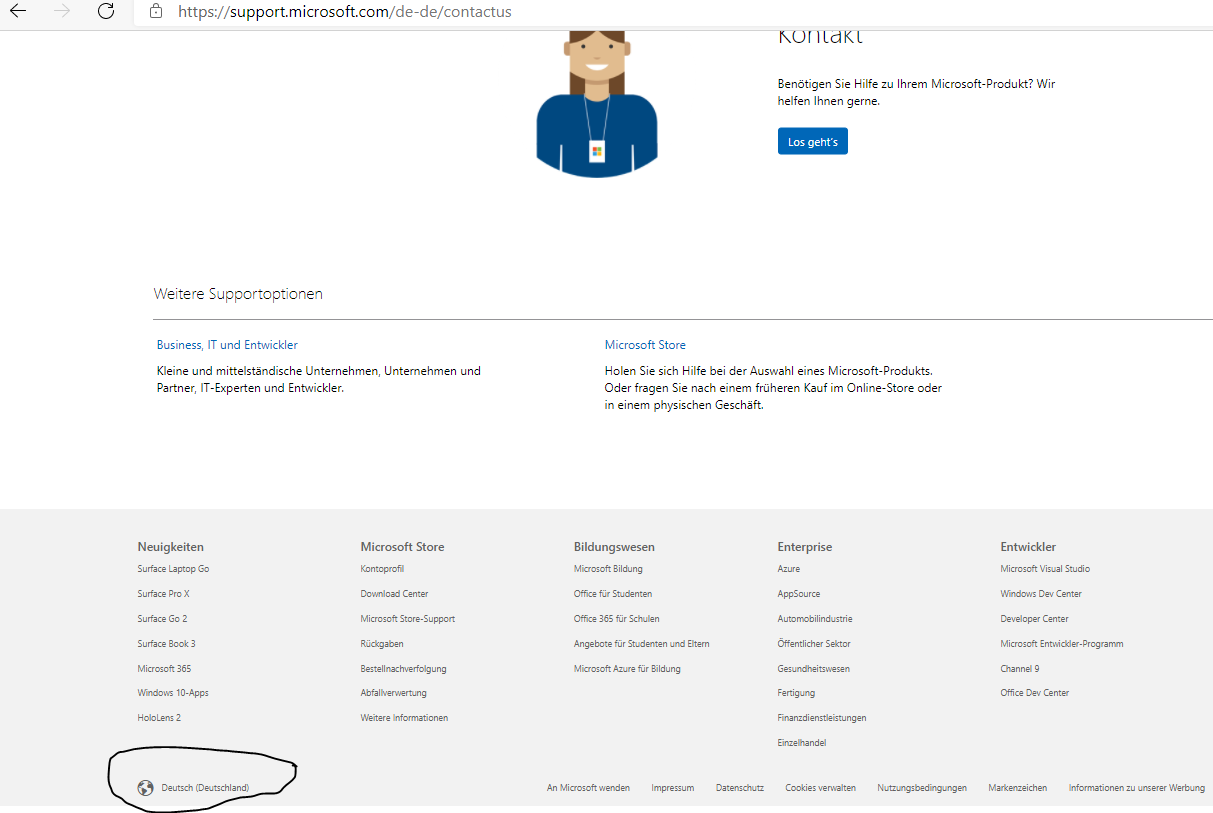Viewport: 1213px width, 813px height.
Task: Open Bestellnachverfolgung link
Action: pos(404,669)
